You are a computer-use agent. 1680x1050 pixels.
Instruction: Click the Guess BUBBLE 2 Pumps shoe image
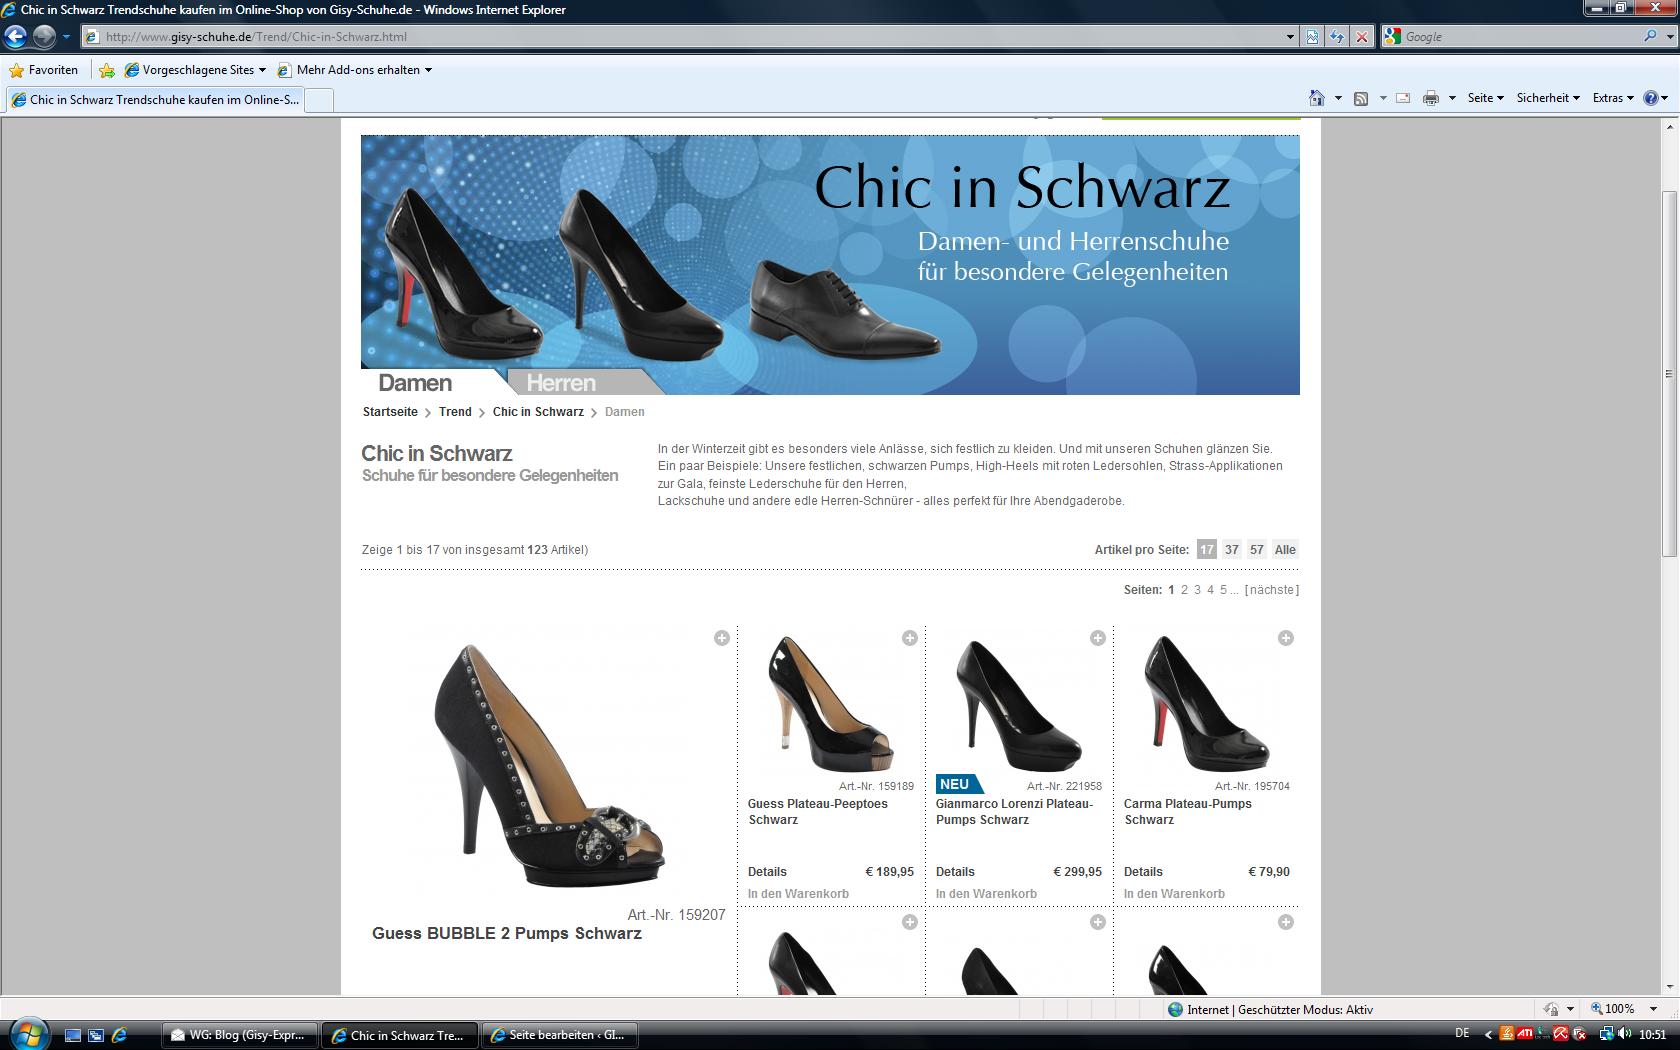point(548,765)
